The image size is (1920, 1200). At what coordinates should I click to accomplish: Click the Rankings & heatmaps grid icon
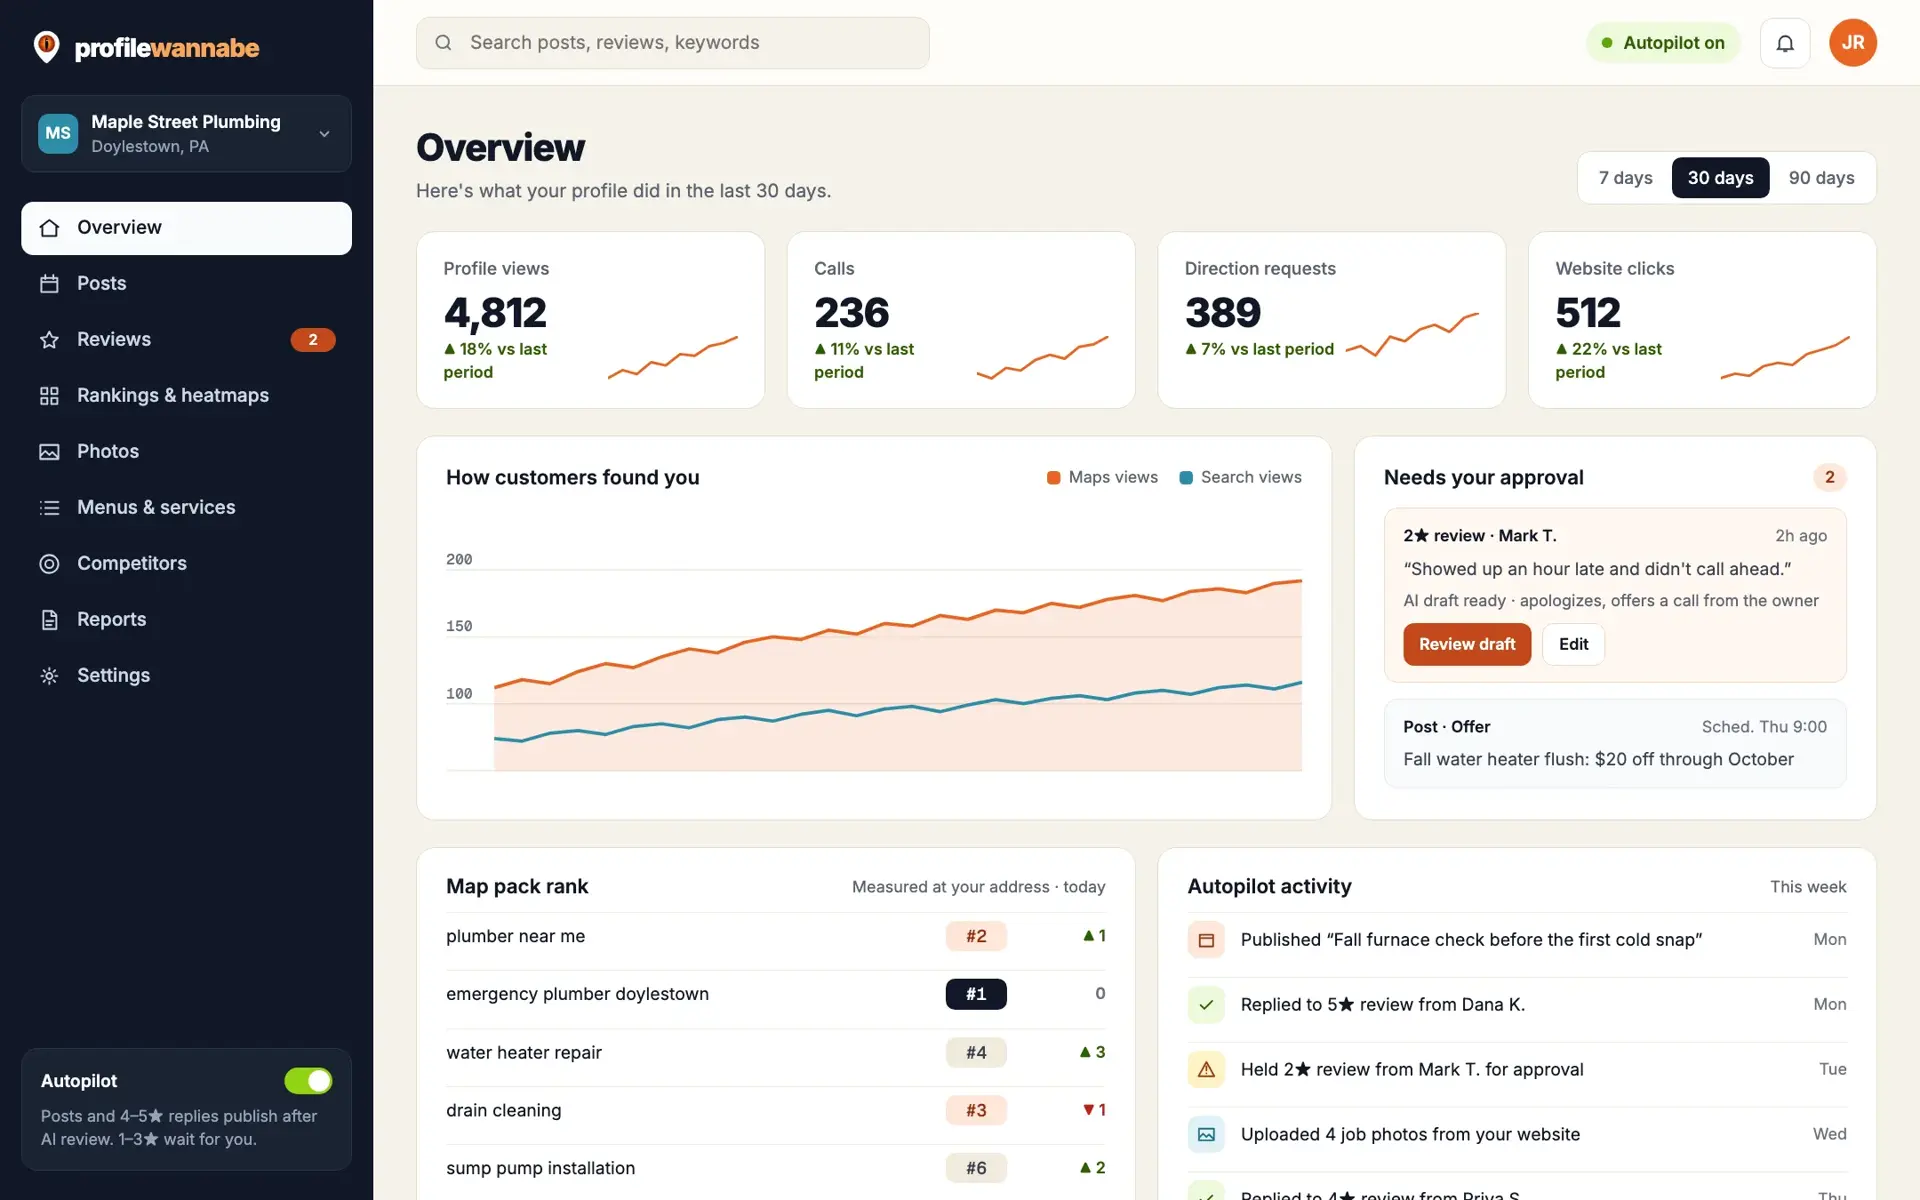click(x=49, y=396)
